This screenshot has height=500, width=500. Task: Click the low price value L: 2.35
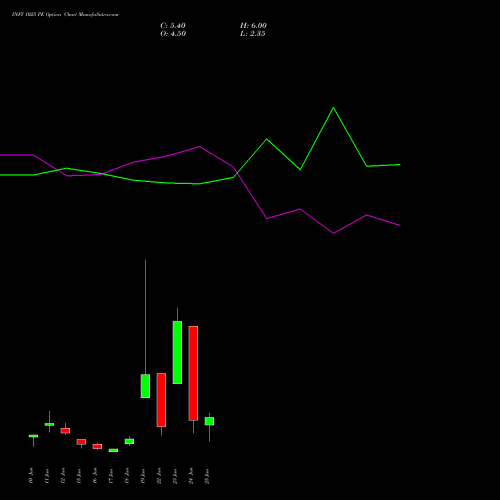pos(253,34)
